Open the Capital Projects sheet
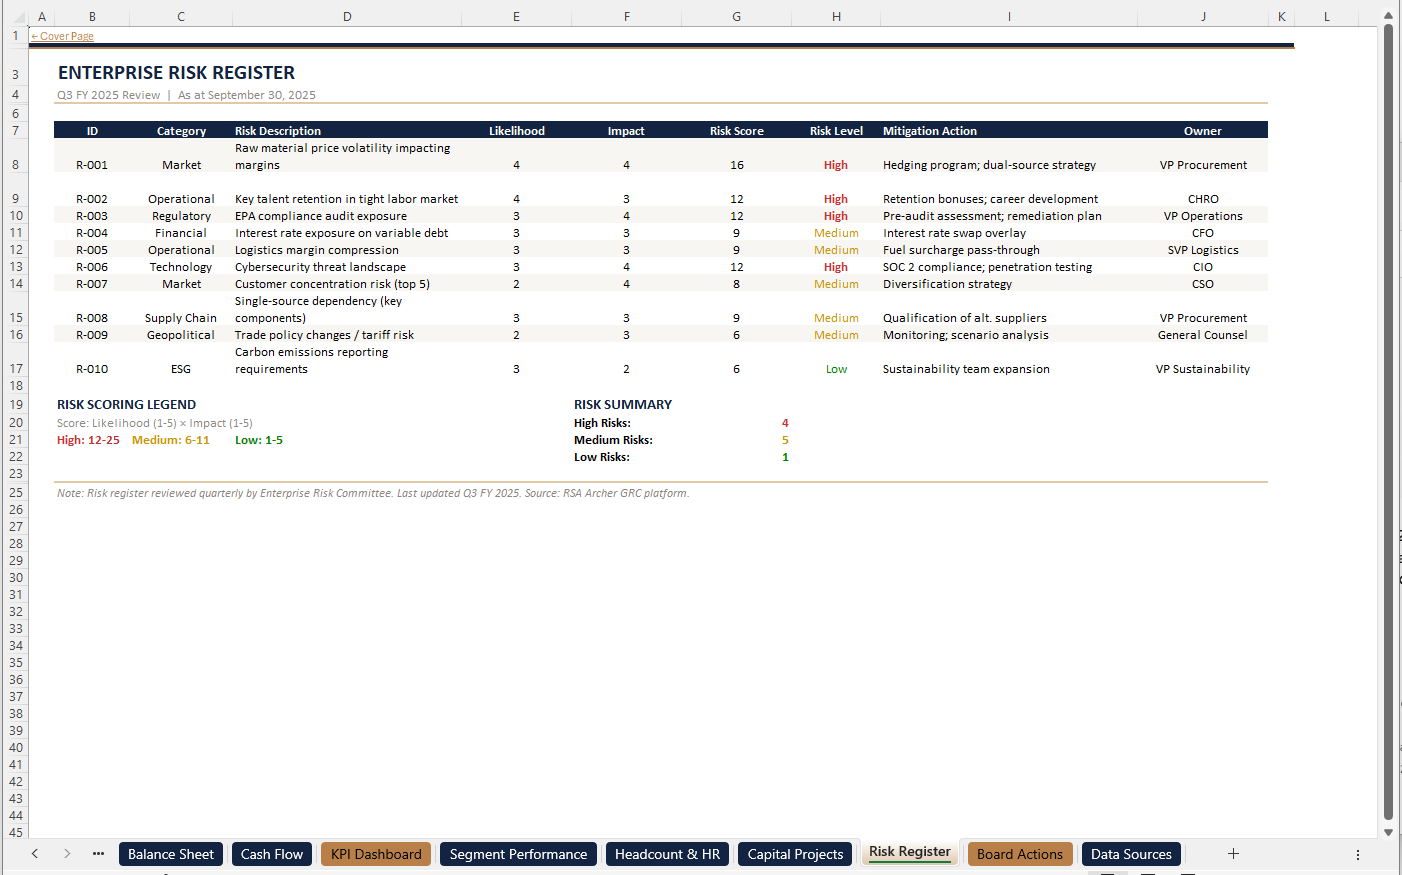The width and height of the screenshot is (1402, 875). pos(795,853)
